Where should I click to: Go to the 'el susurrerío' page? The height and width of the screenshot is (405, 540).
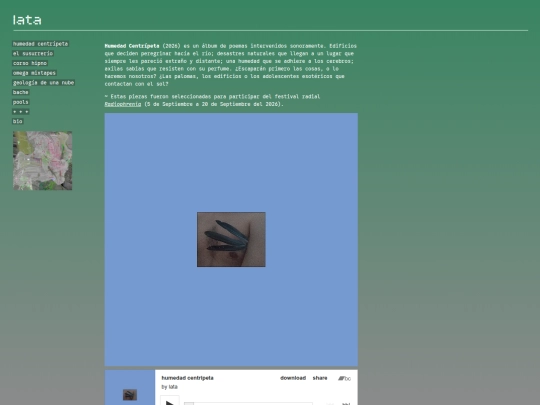click(33, 53)
